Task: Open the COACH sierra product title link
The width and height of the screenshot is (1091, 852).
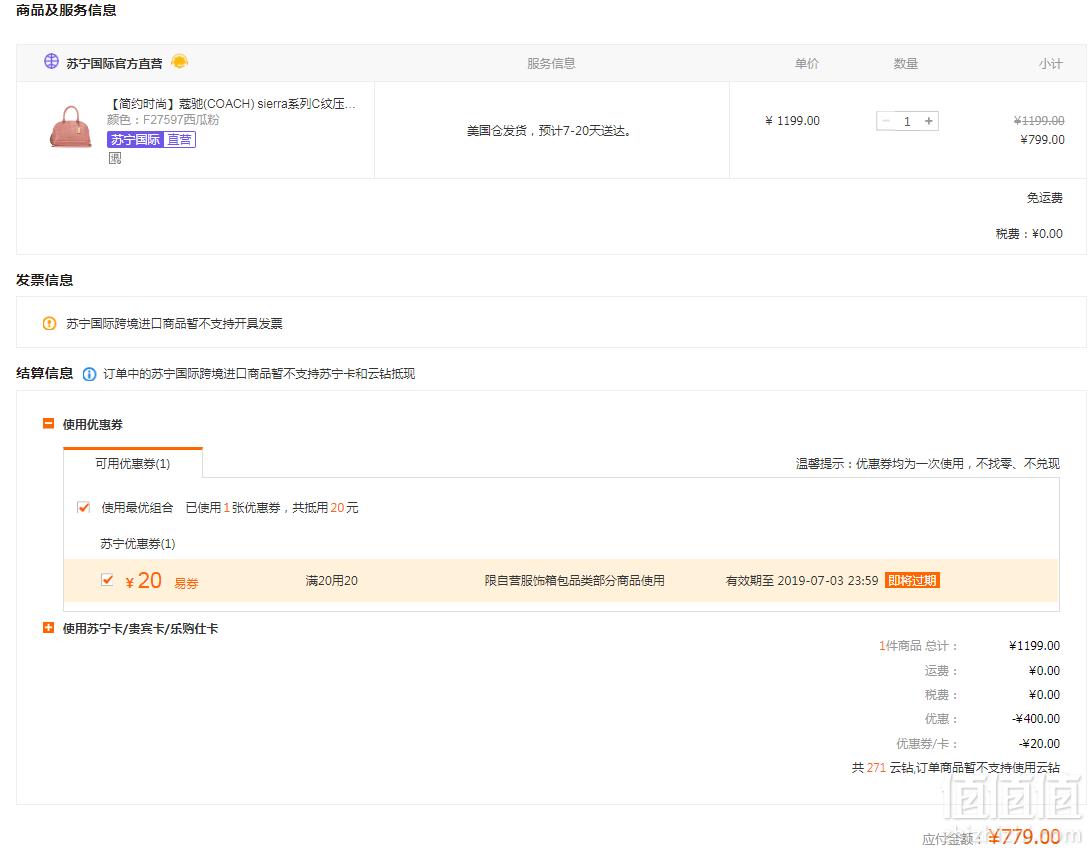Action: [x=234, y=104]
